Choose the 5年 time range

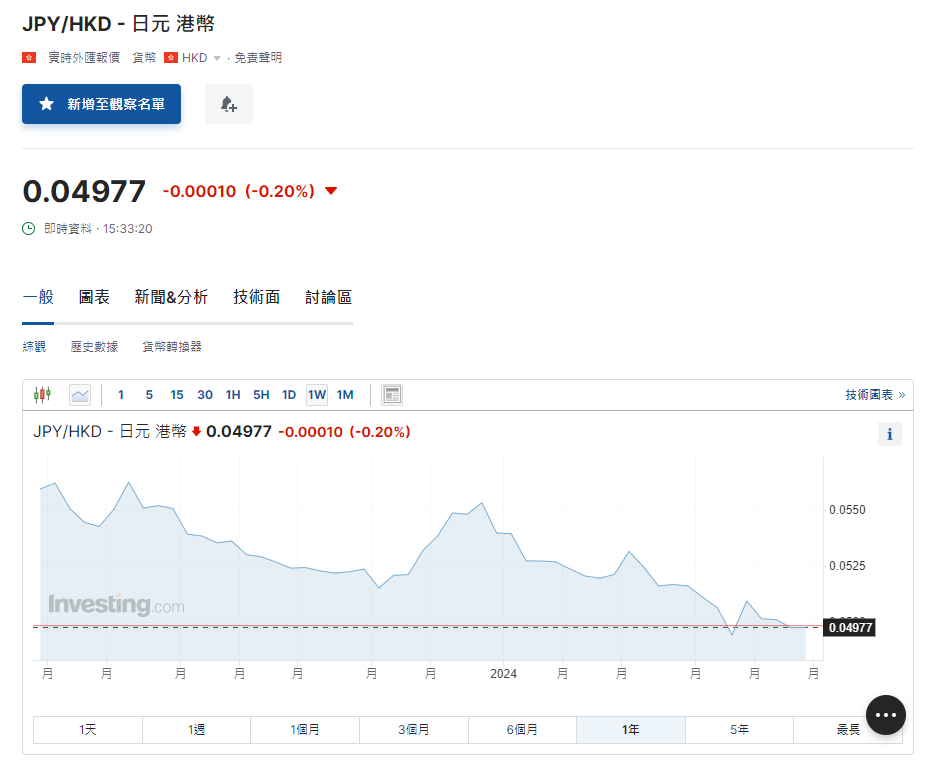pos(739,730)
